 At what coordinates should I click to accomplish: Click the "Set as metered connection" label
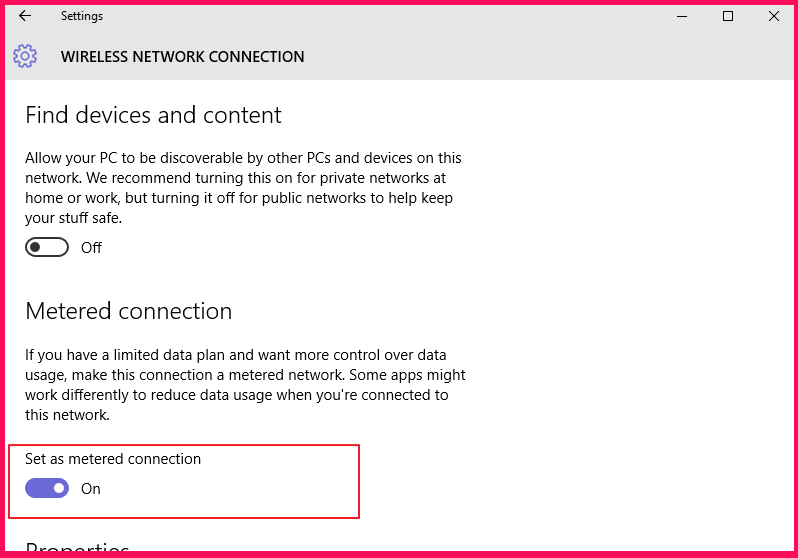[113, 459]
